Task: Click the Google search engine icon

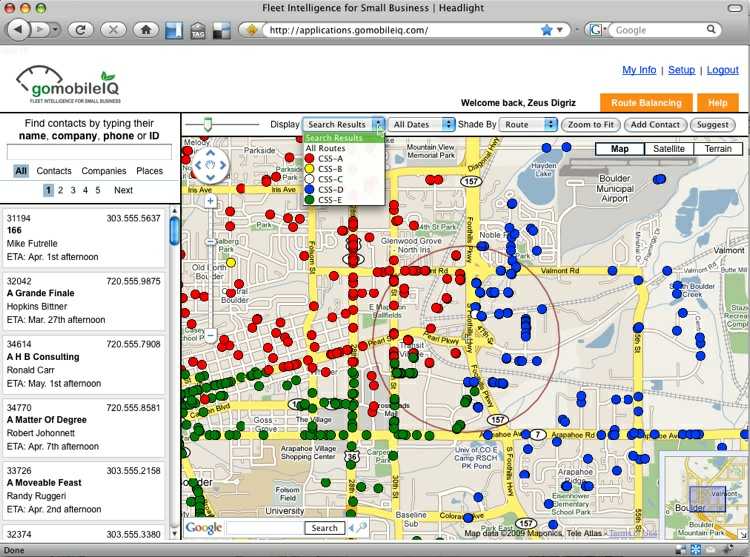Action: coord(596,30)
